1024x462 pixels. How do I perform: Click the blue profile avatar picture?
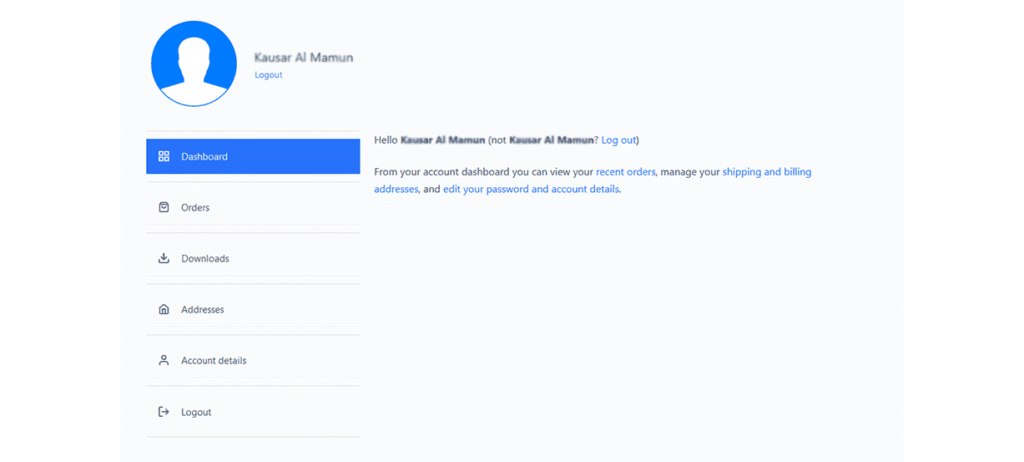tap(194, 63)
